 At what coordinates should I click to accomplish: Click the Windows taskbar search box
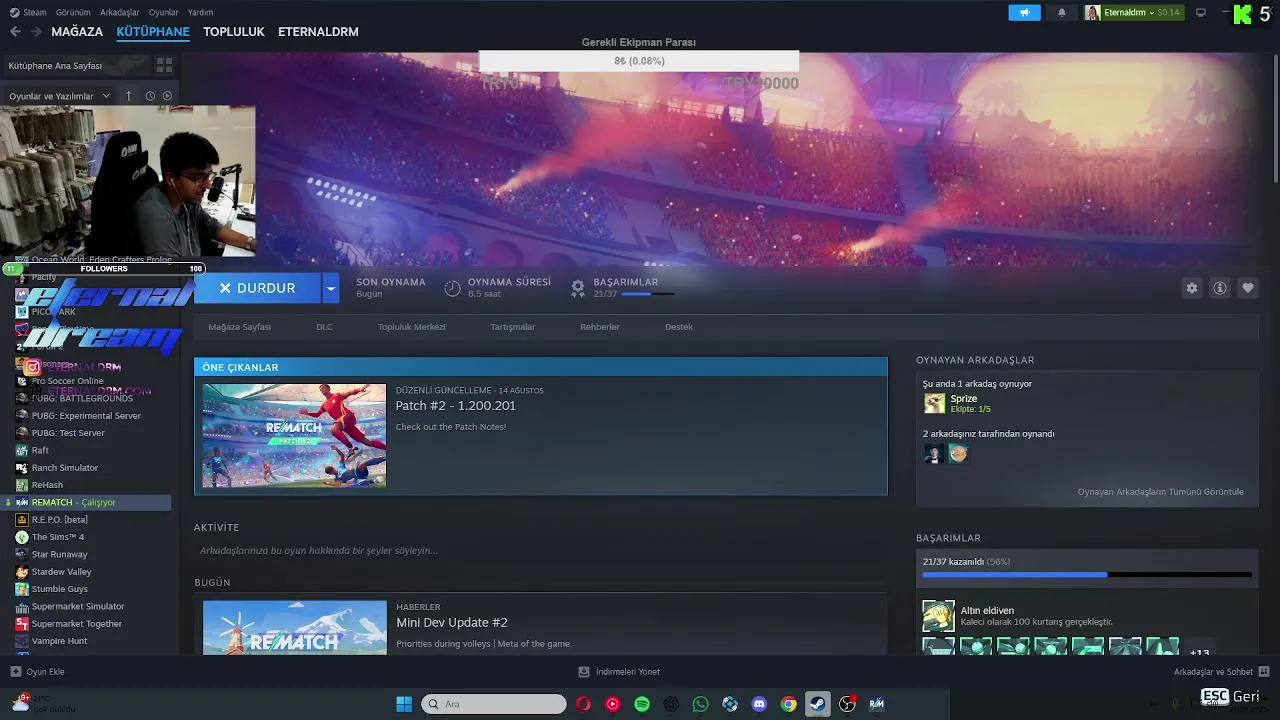tap(494, 704)
